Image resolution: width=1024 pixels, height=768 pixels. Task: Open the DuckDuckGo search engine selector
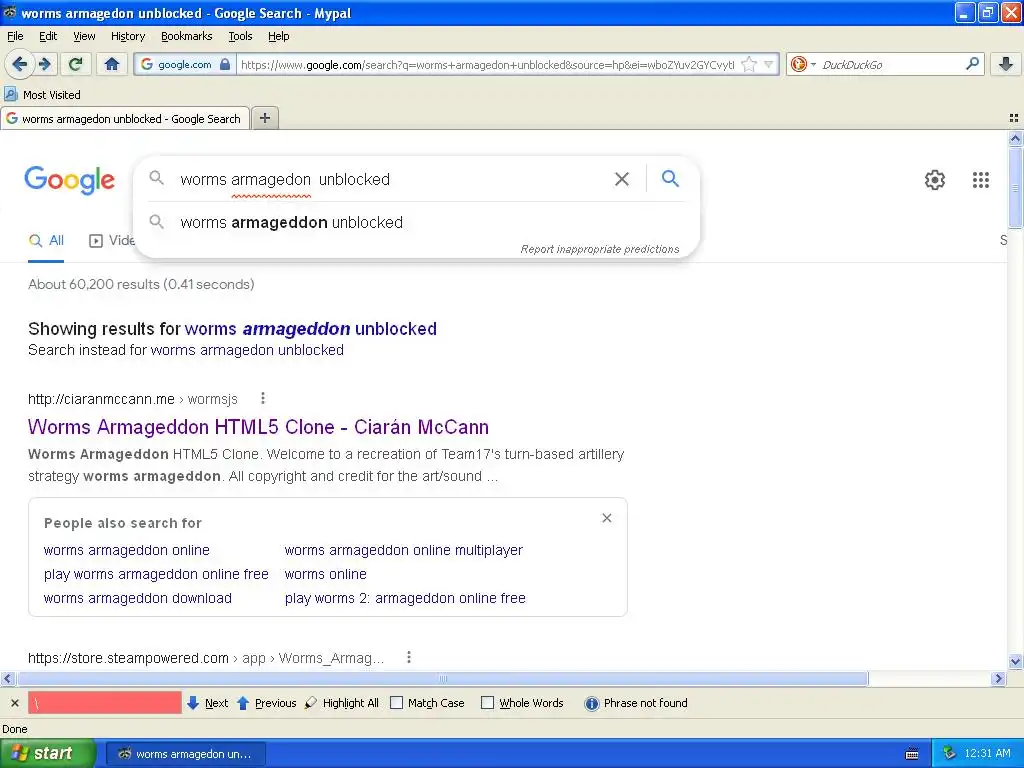(x=803, y=64)
